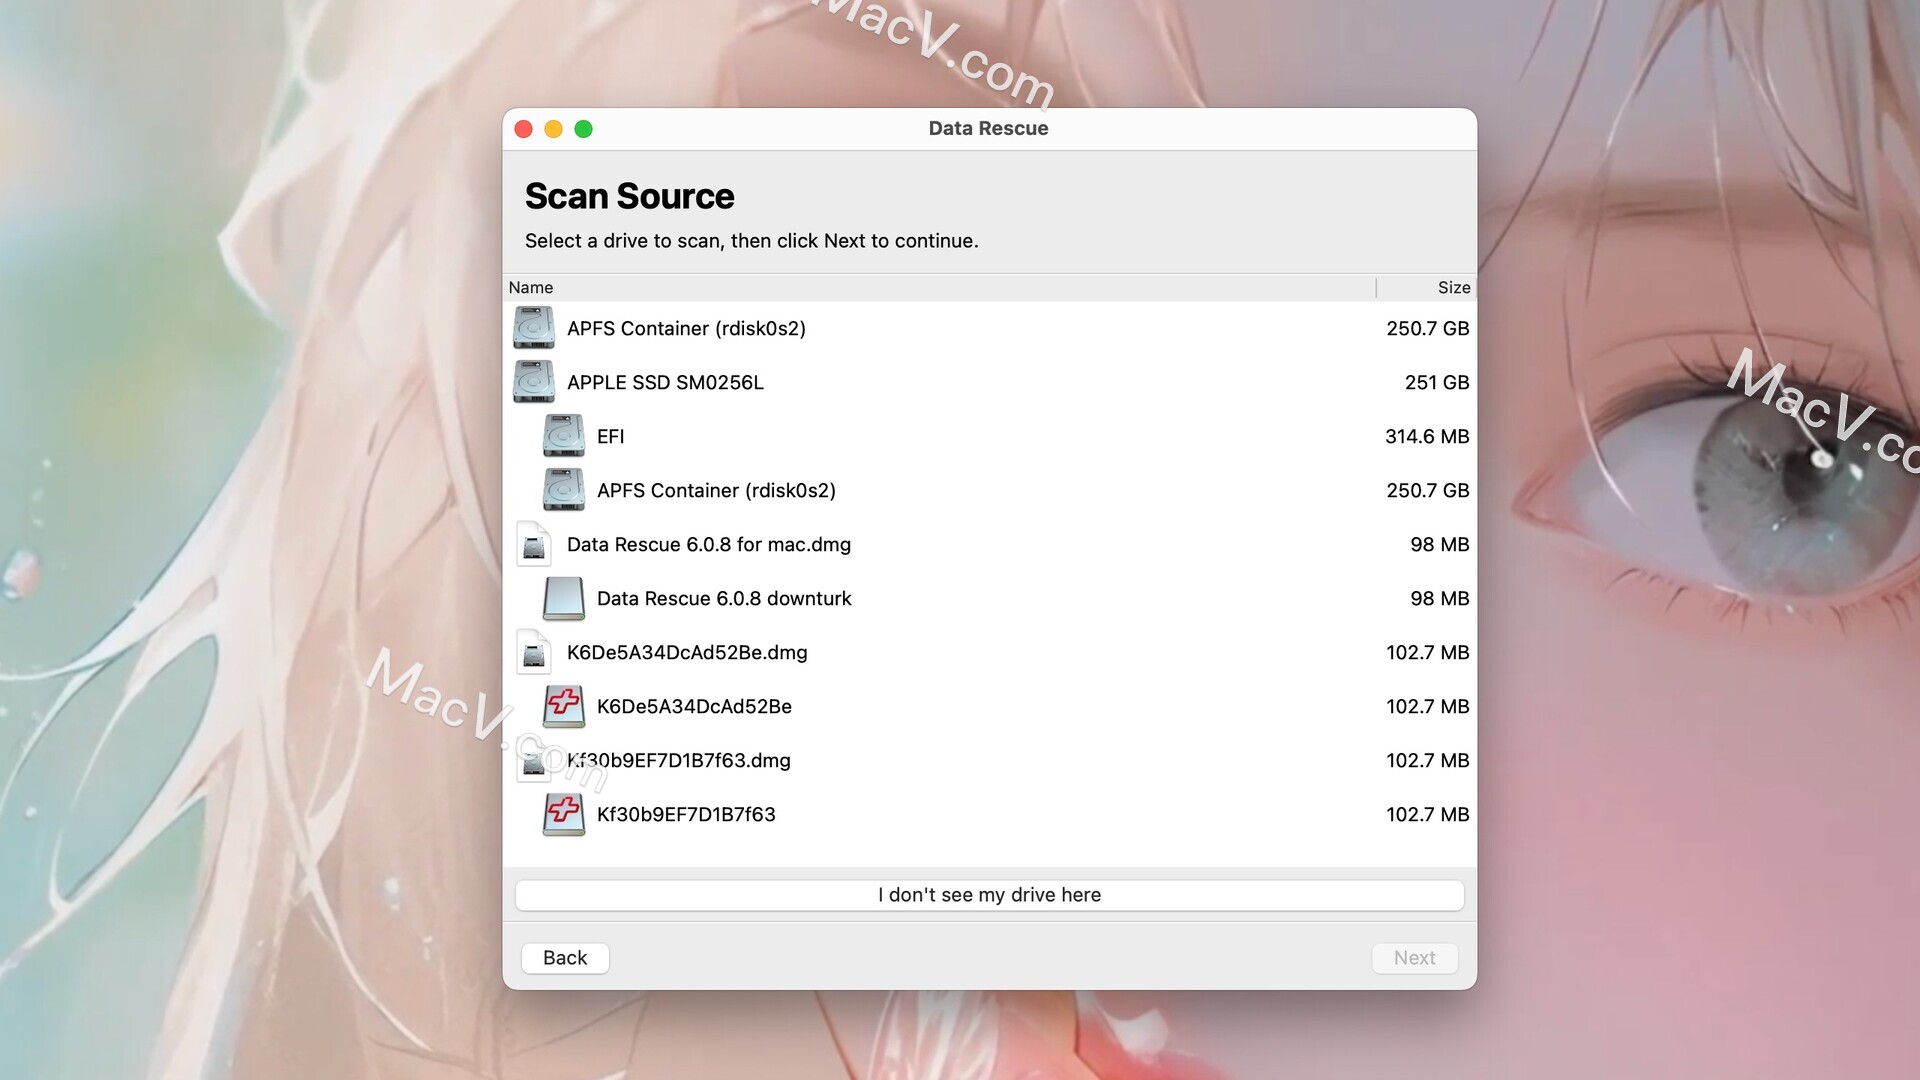Click I don't see my drive here
This screenshot has height=1080, width=1920.
[989, 894]
